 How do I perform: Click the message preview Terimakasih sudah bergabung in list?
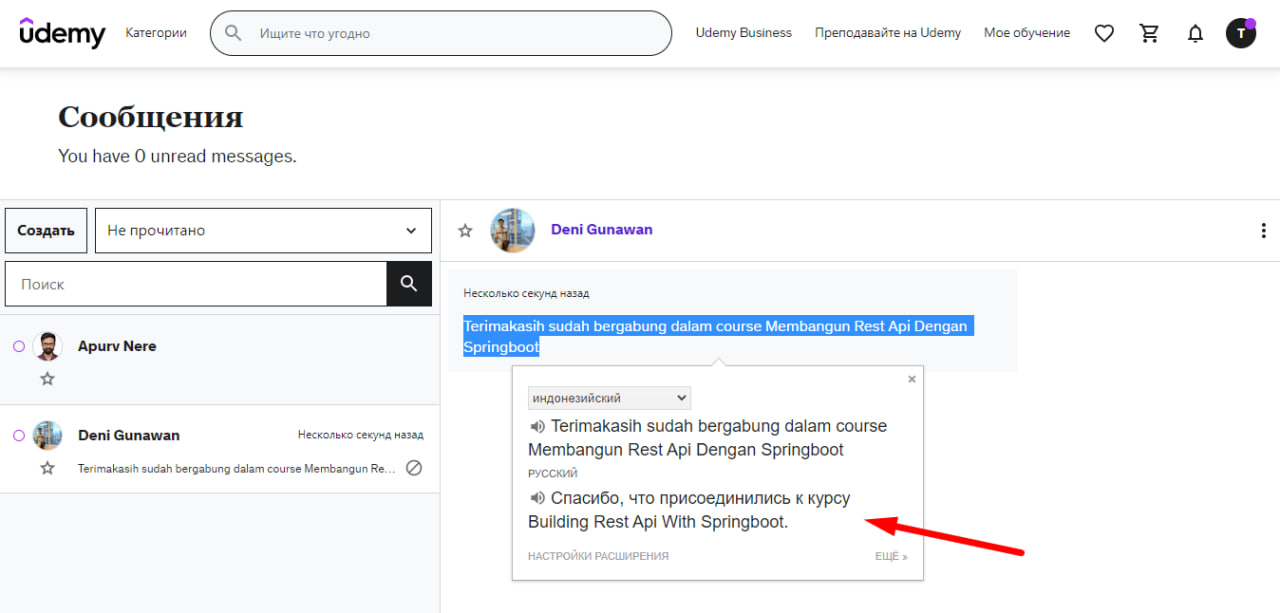tap(236, 468)
